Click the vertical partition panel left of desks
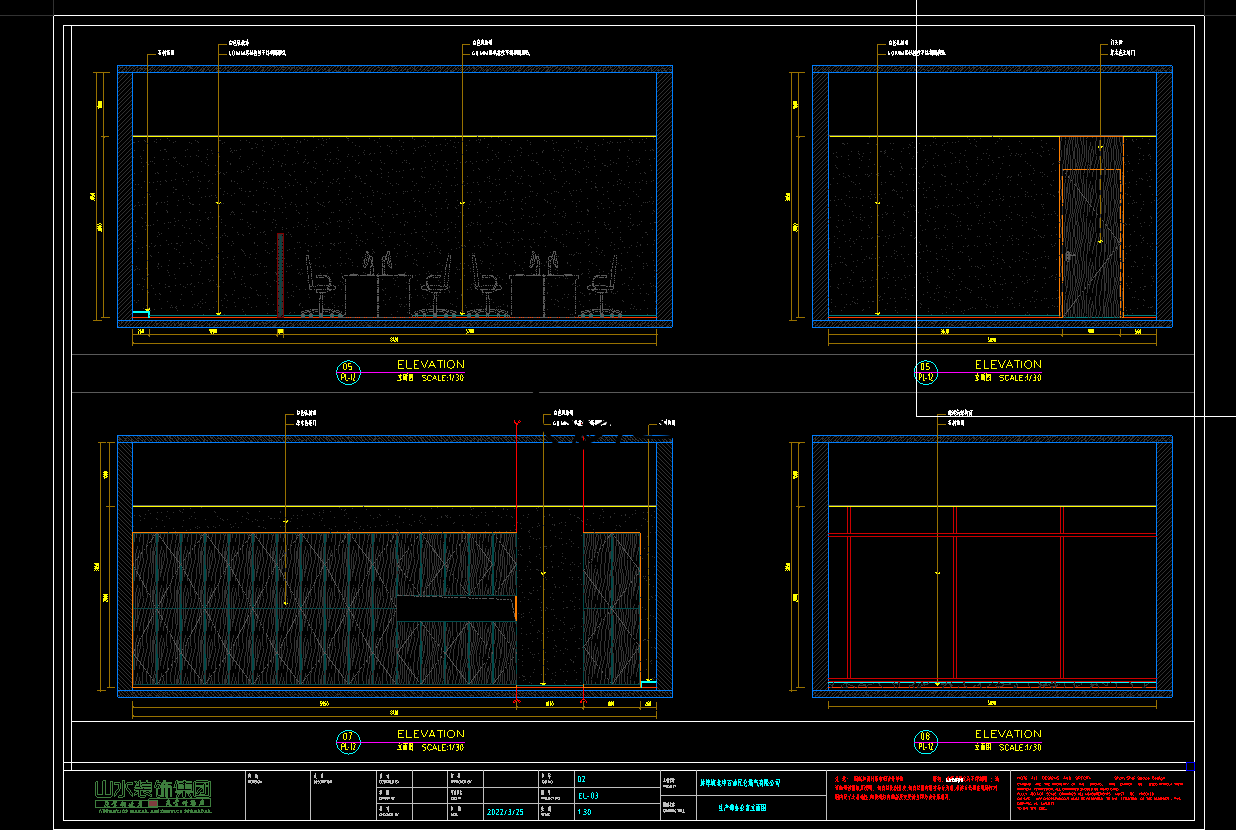The height and width of the screenshot is (830, 1236). pyautogui.click(x=281, y=274)
